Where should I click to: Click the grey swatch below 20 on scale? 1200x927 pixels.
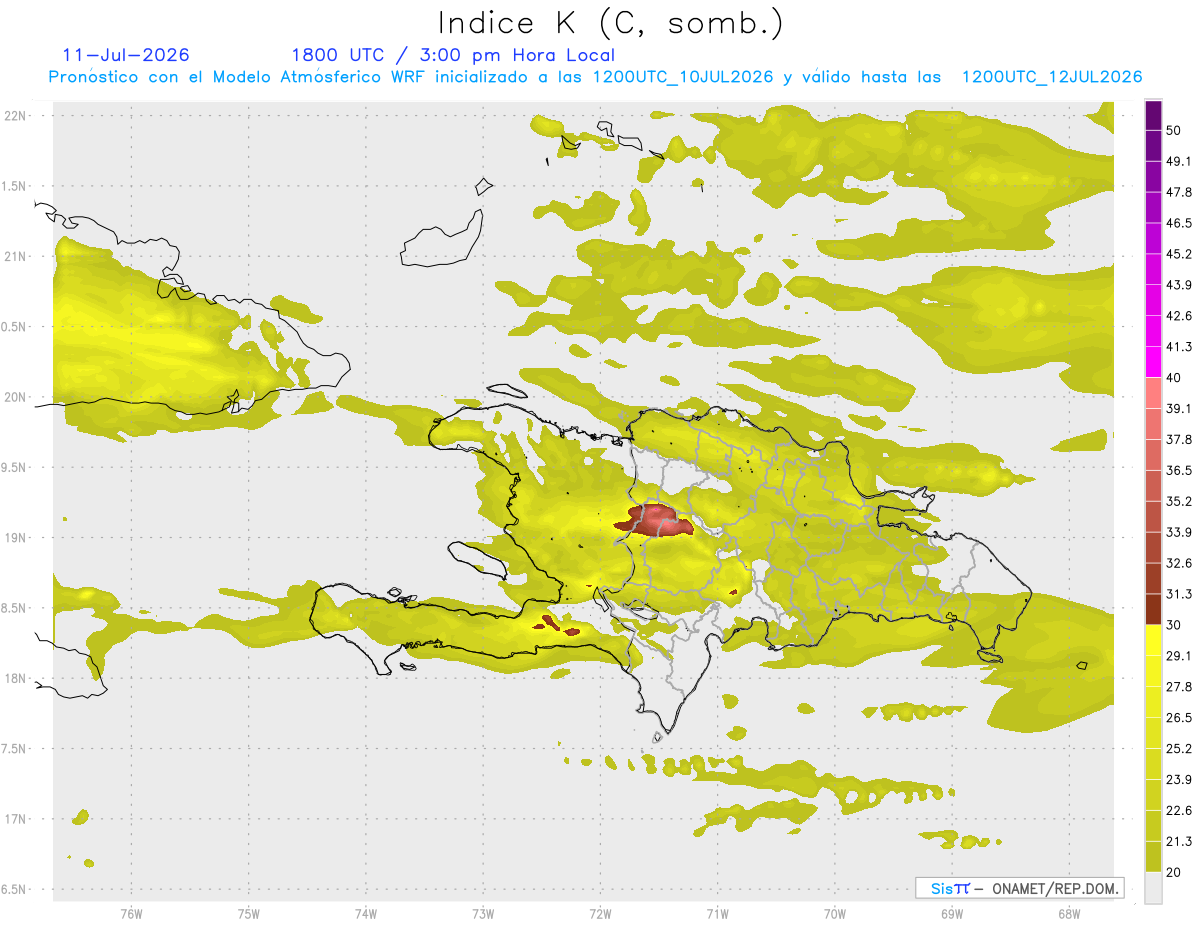(1153, 888)
